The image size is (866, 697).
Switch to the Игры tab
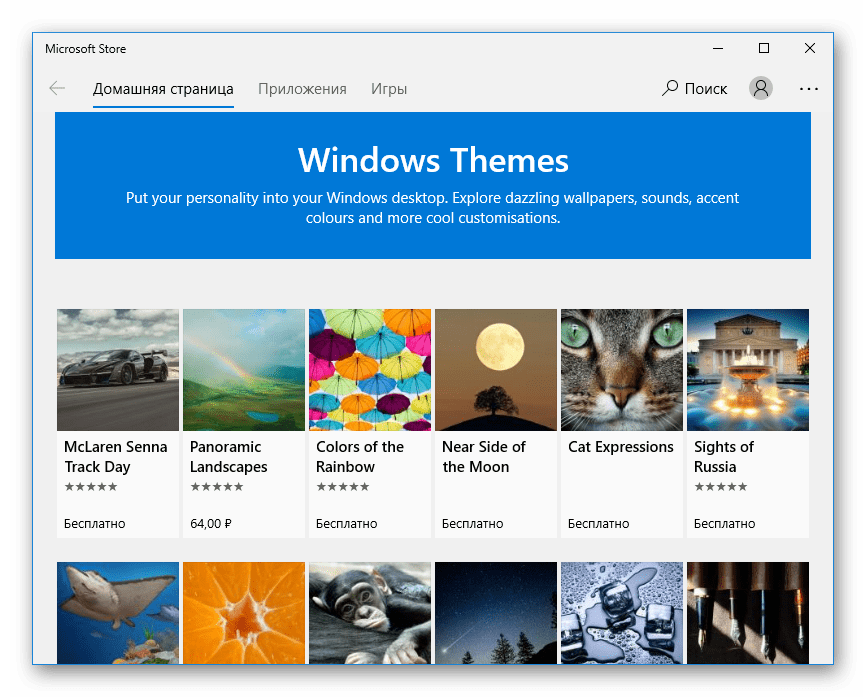pyautogui.click(x=389, y=89)
